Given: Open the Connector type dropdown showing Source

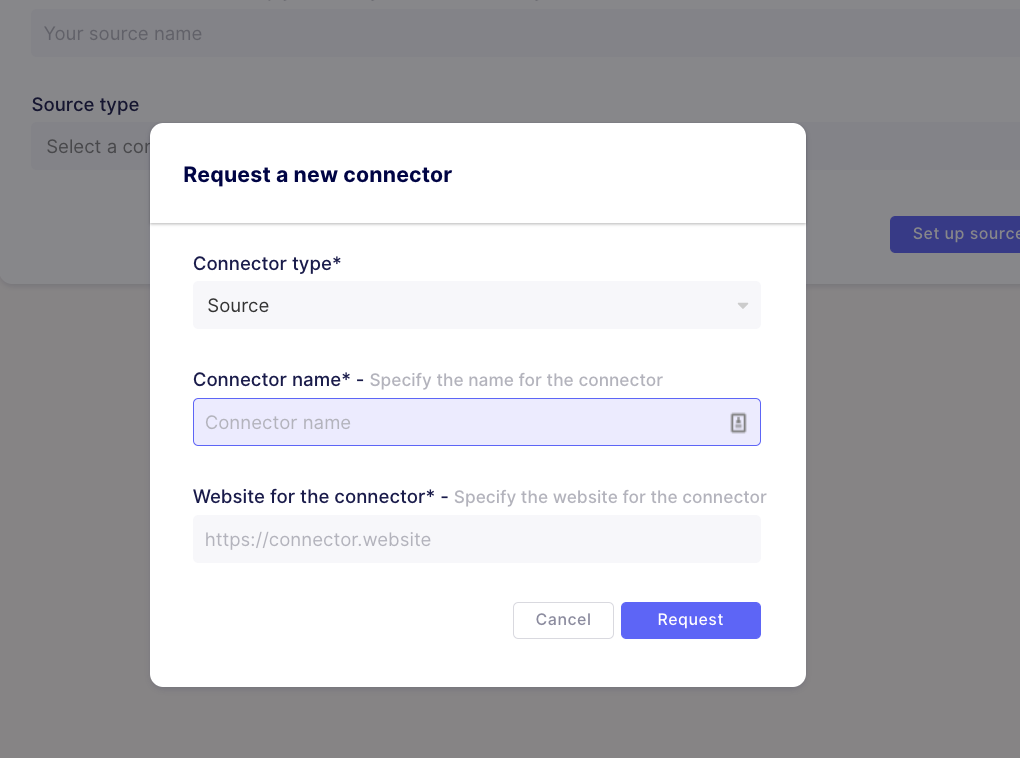Looking at the screenshot, I should 477,305.
